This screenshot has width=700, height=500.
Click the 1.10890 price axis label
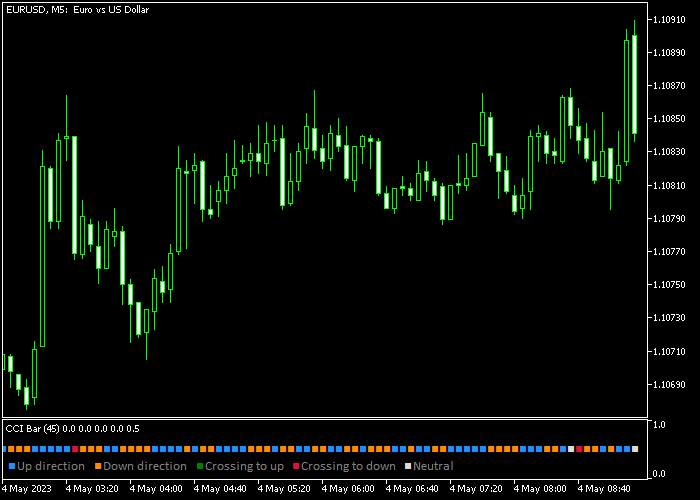(x=669, y=53)
